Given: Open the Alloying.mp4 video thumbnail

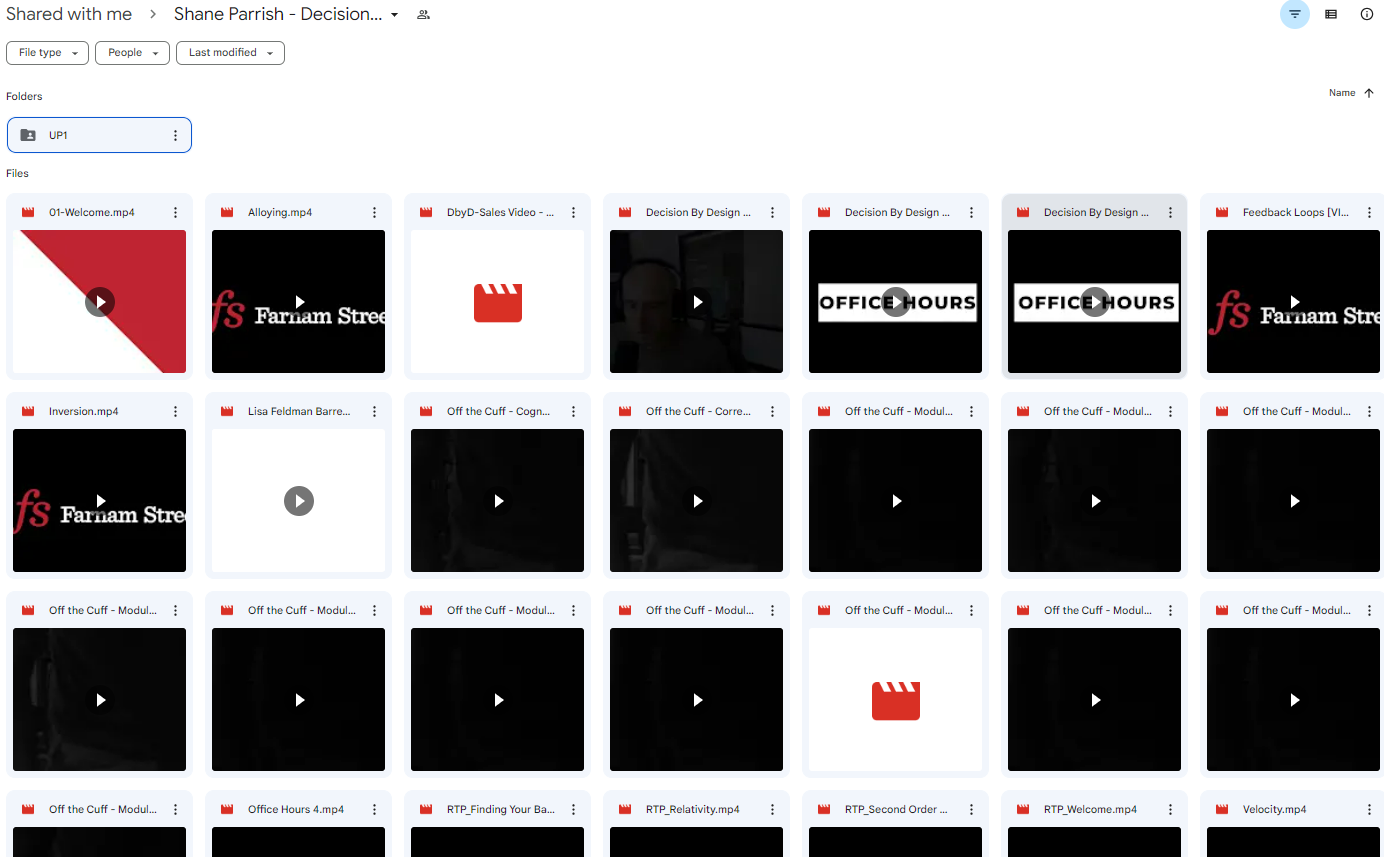Looking at the screenshot, I should tap(298, 301).
